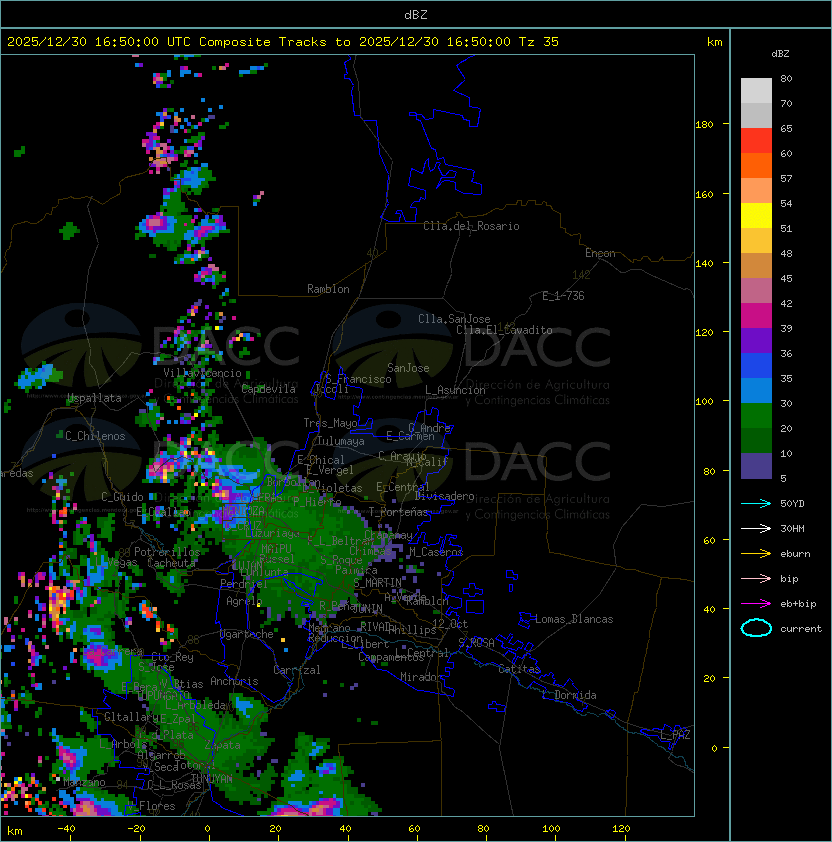
Task: Click the 100 km mark on bottom axis
Action: pyautogui.click(x=552, y=829)
